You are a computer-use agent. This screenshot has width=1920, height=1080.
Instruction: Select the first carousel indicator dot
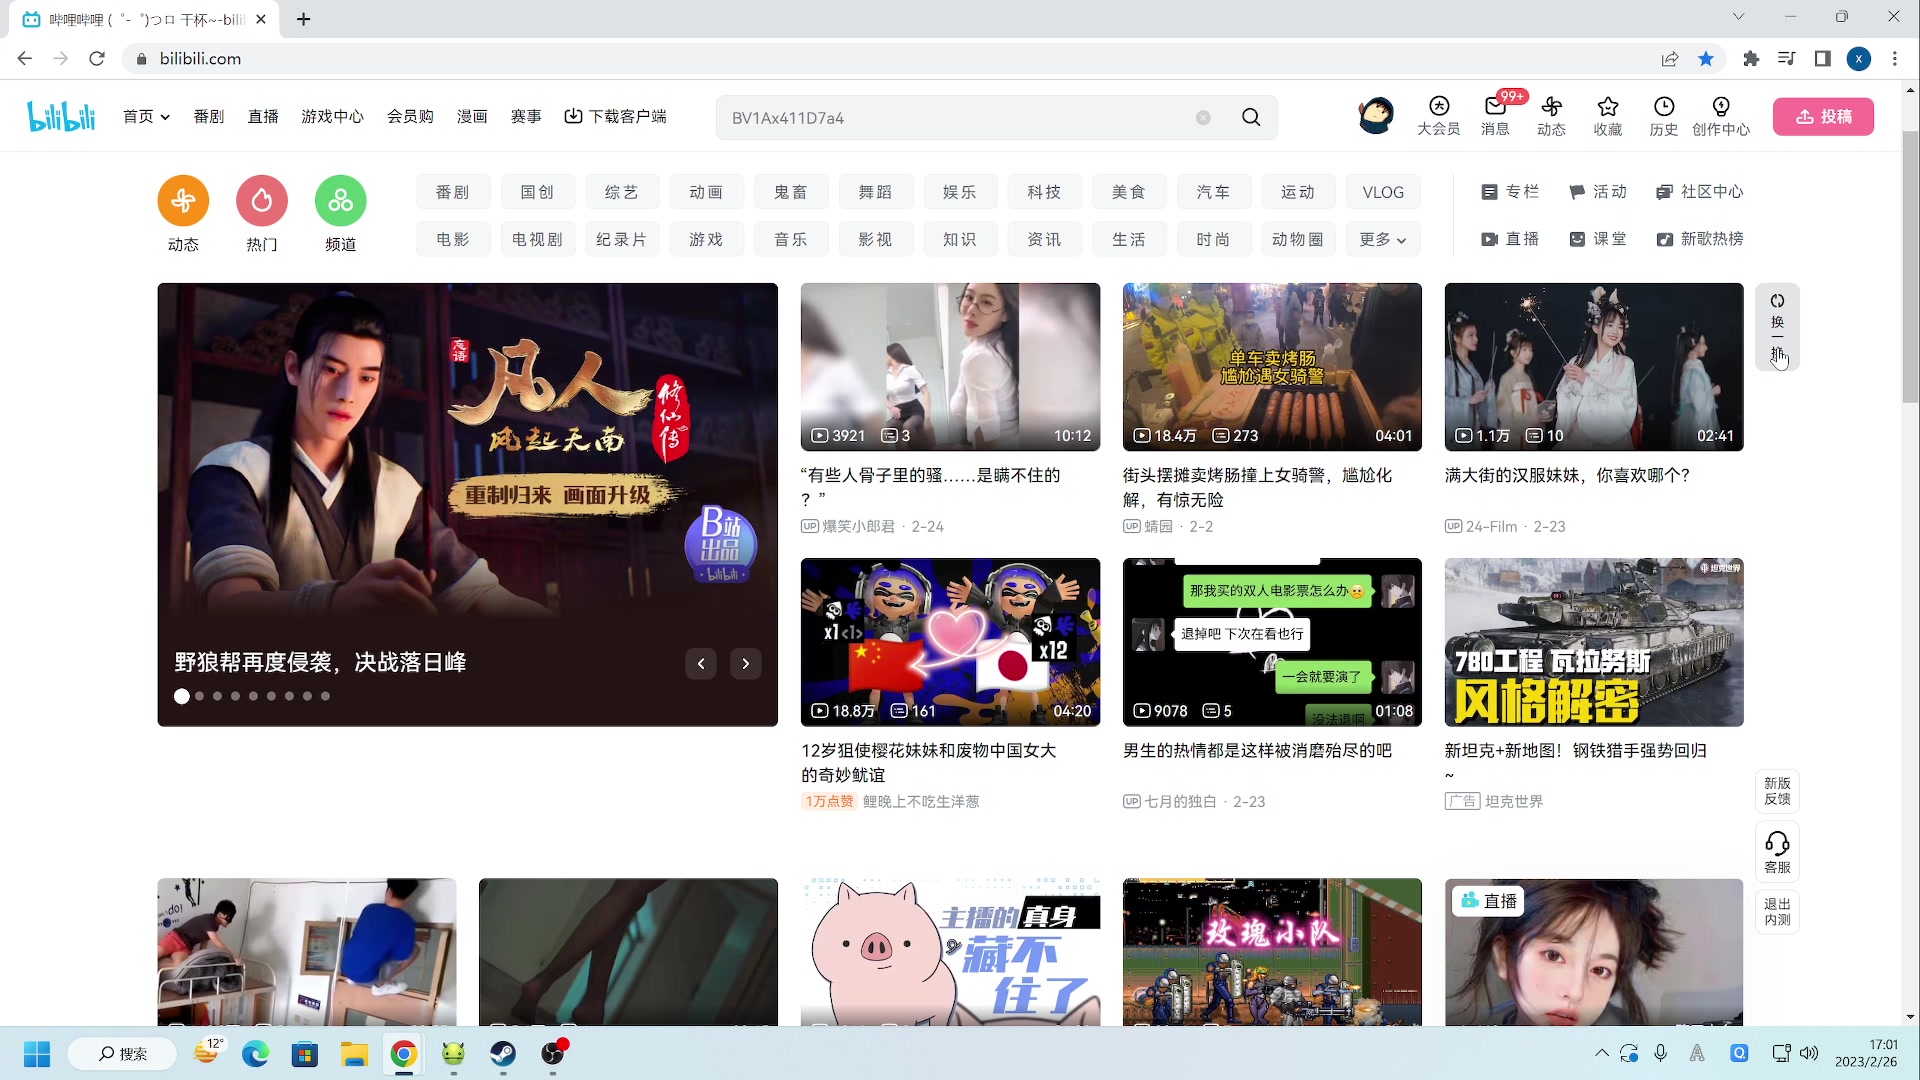click(x=181, y=696)
